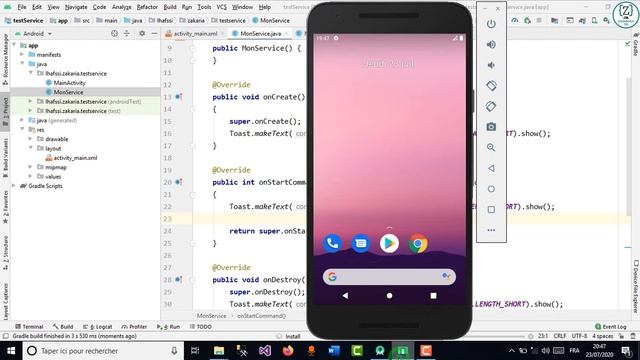Collapse all in the project panel
640x360 pixels.
tap(127, 33)
